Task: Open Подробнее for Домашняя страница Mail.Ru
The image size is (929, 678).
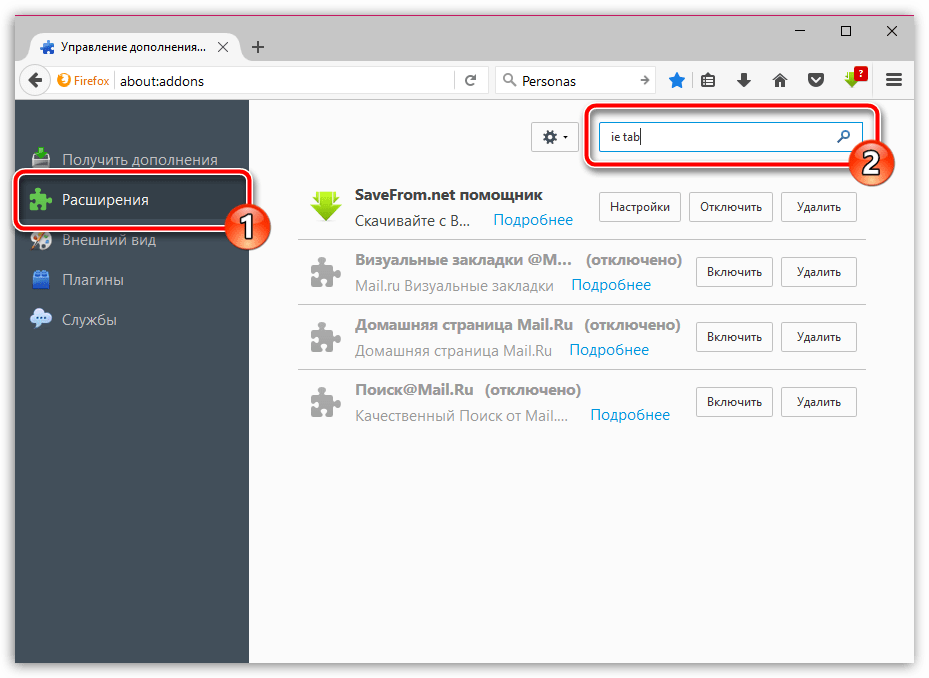Action: (609, 351)
